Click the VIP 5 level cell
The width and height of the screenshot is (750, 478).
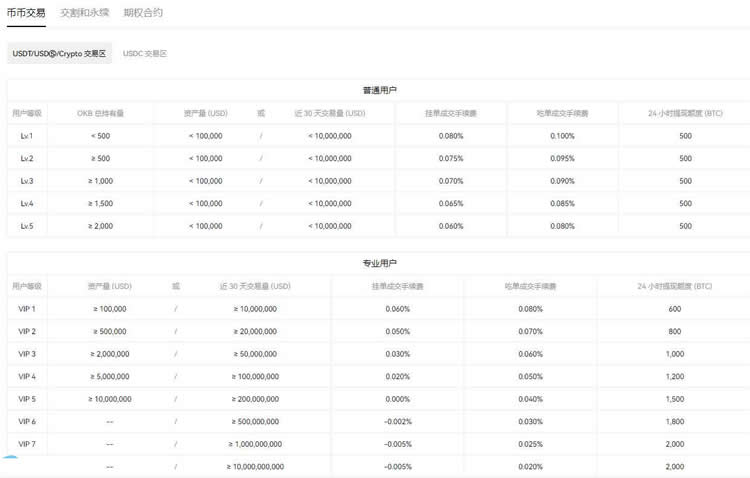[27, 399]
